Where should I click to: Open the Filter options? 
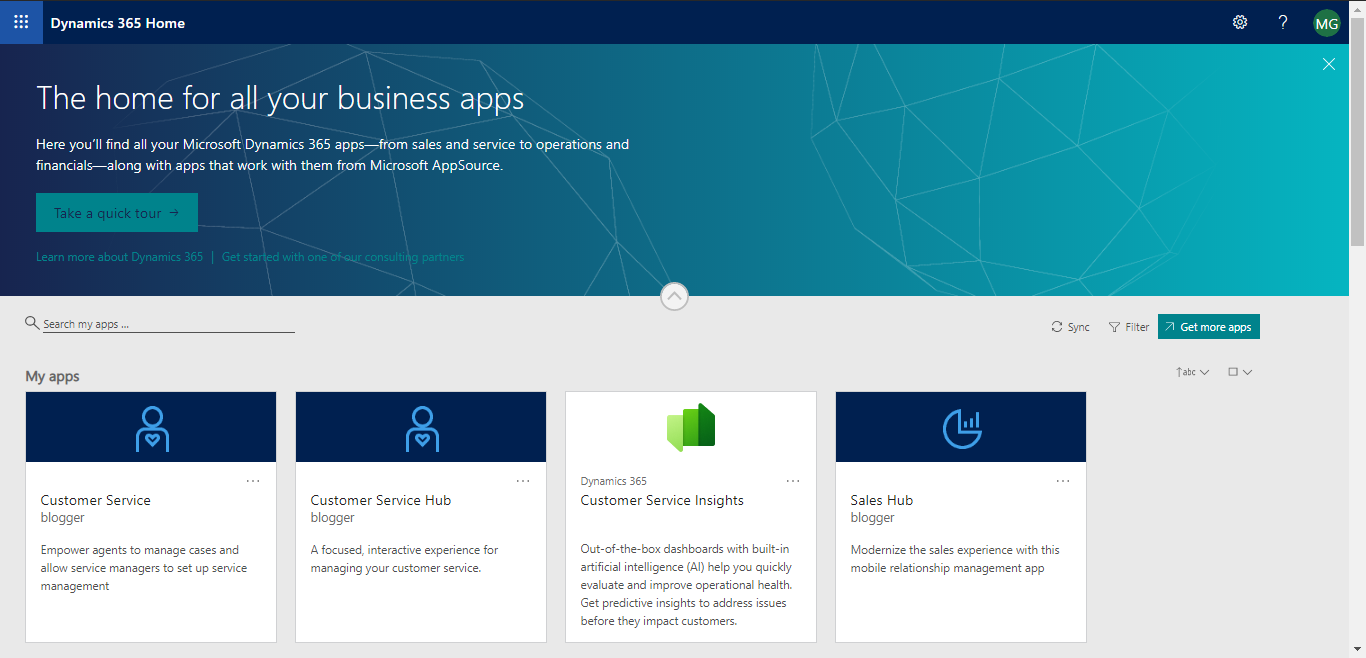click(1129, 327)
